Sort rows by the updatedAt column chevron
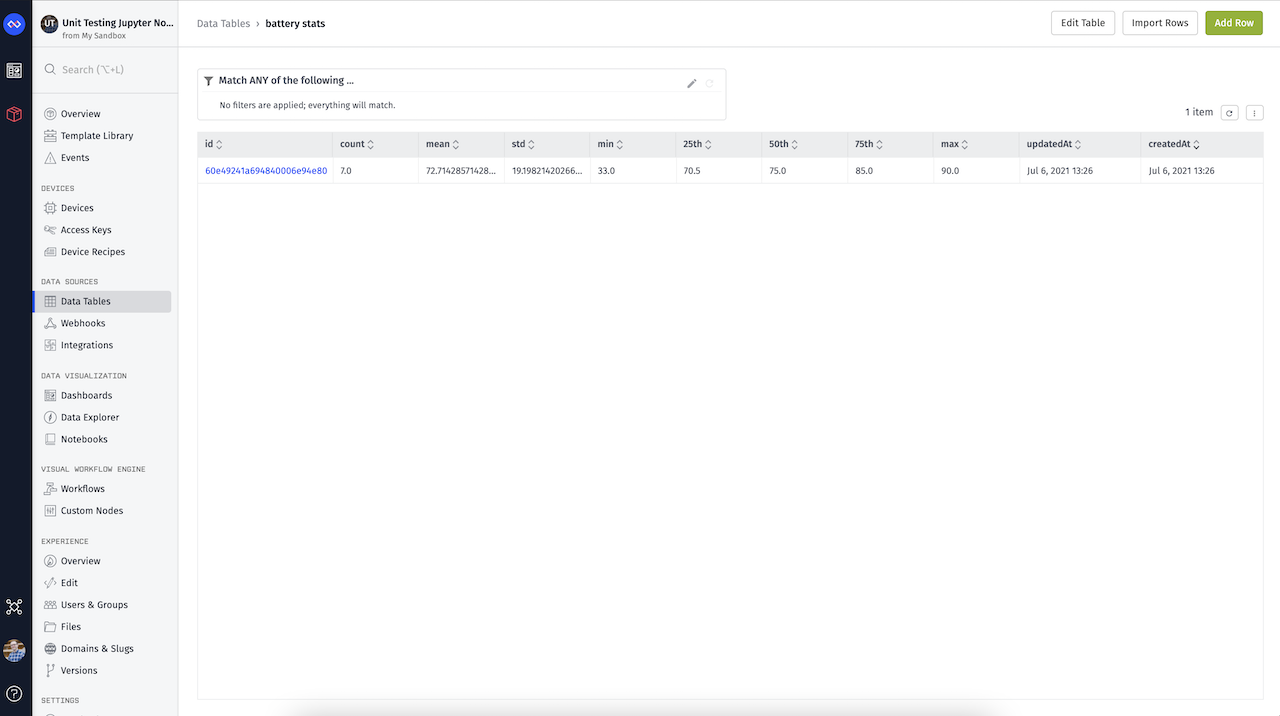 [1077, 143]
